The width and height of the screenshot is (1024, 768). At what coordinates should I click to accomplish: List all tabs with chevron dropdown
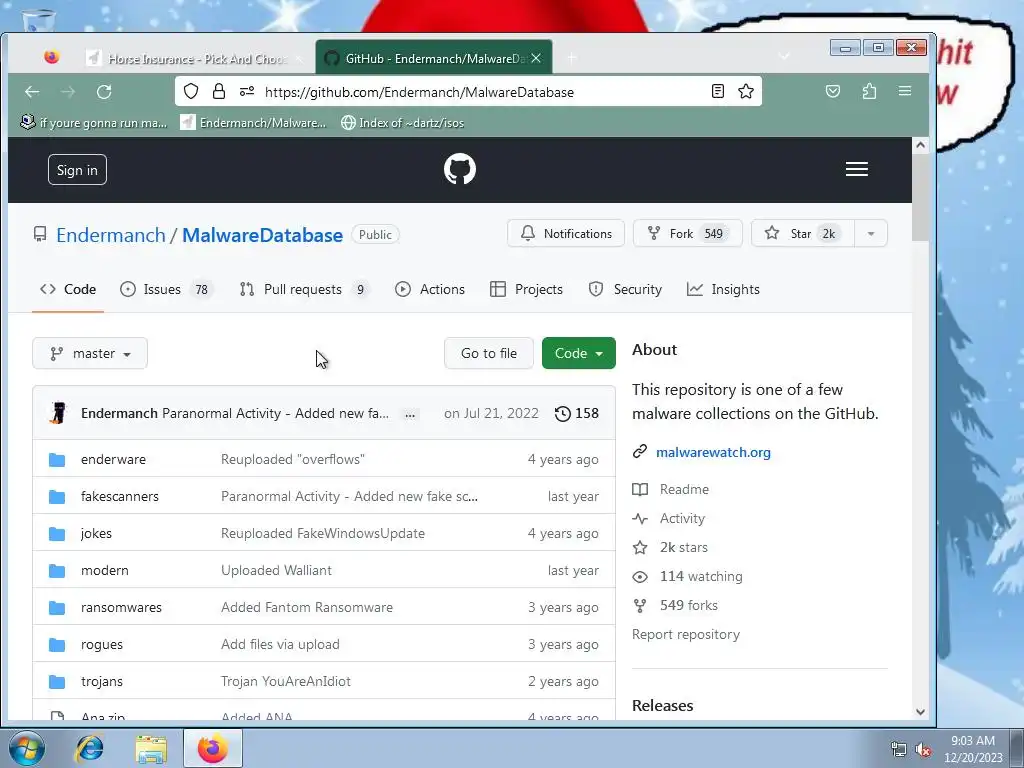pyautogui.click(x=784, y=57)
